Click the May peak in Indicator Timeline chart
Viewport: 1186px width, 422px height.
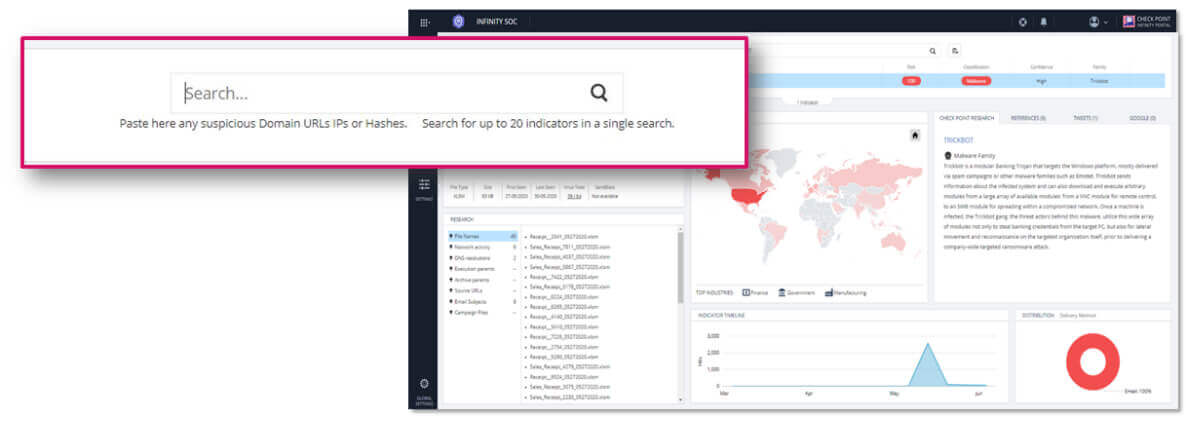coord(928,345)
